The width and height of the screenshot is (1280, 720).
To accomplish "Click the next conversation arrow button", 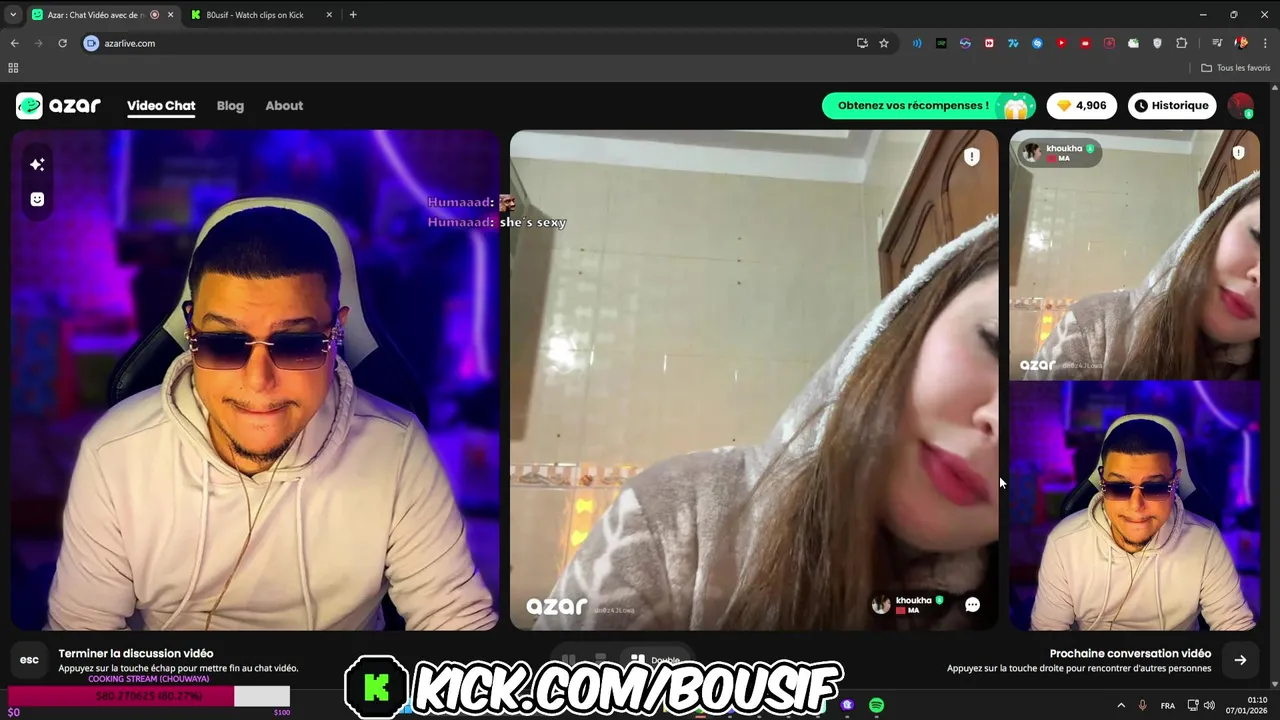I will point(1240,660).
